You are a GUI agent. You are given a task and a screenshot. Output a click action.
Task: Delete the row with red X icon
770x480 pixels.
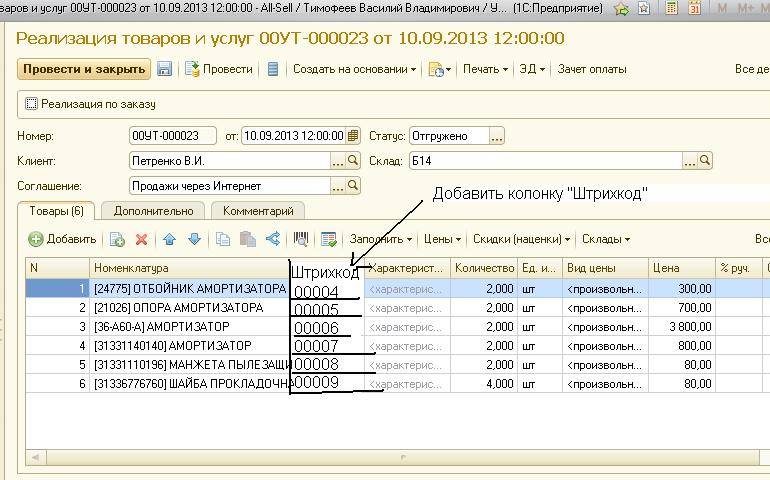[x=141, y=239]
